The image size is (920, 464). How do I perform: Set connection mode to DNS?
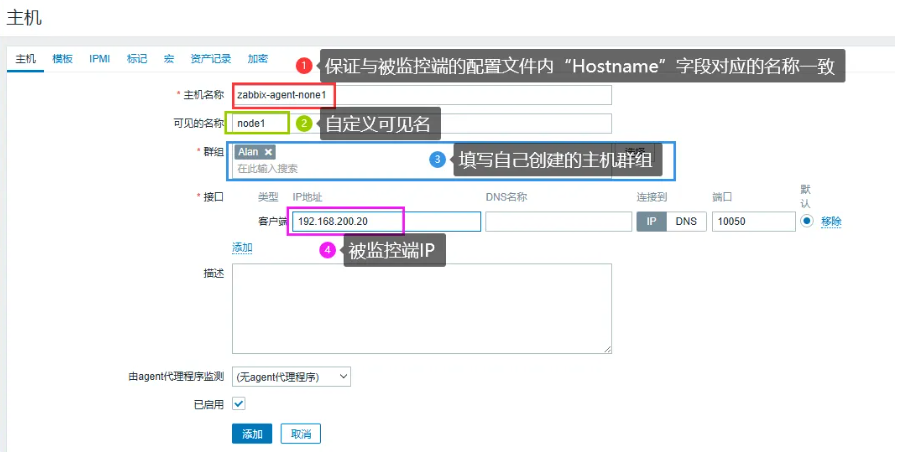(x=686, y=222)
